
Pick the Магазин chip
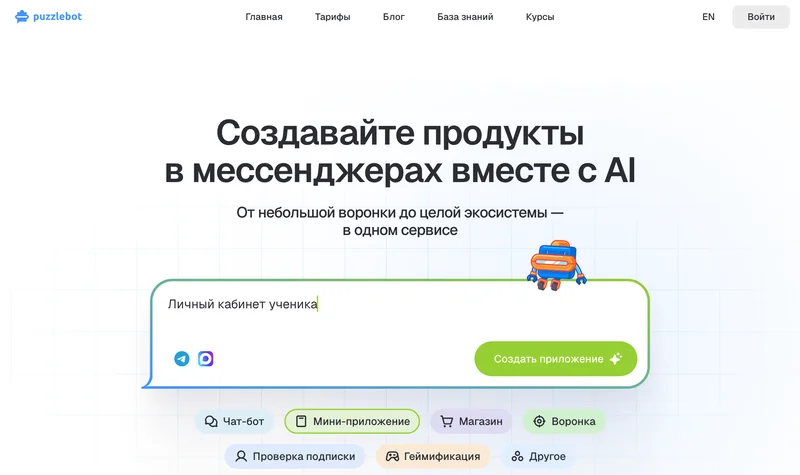471,421
